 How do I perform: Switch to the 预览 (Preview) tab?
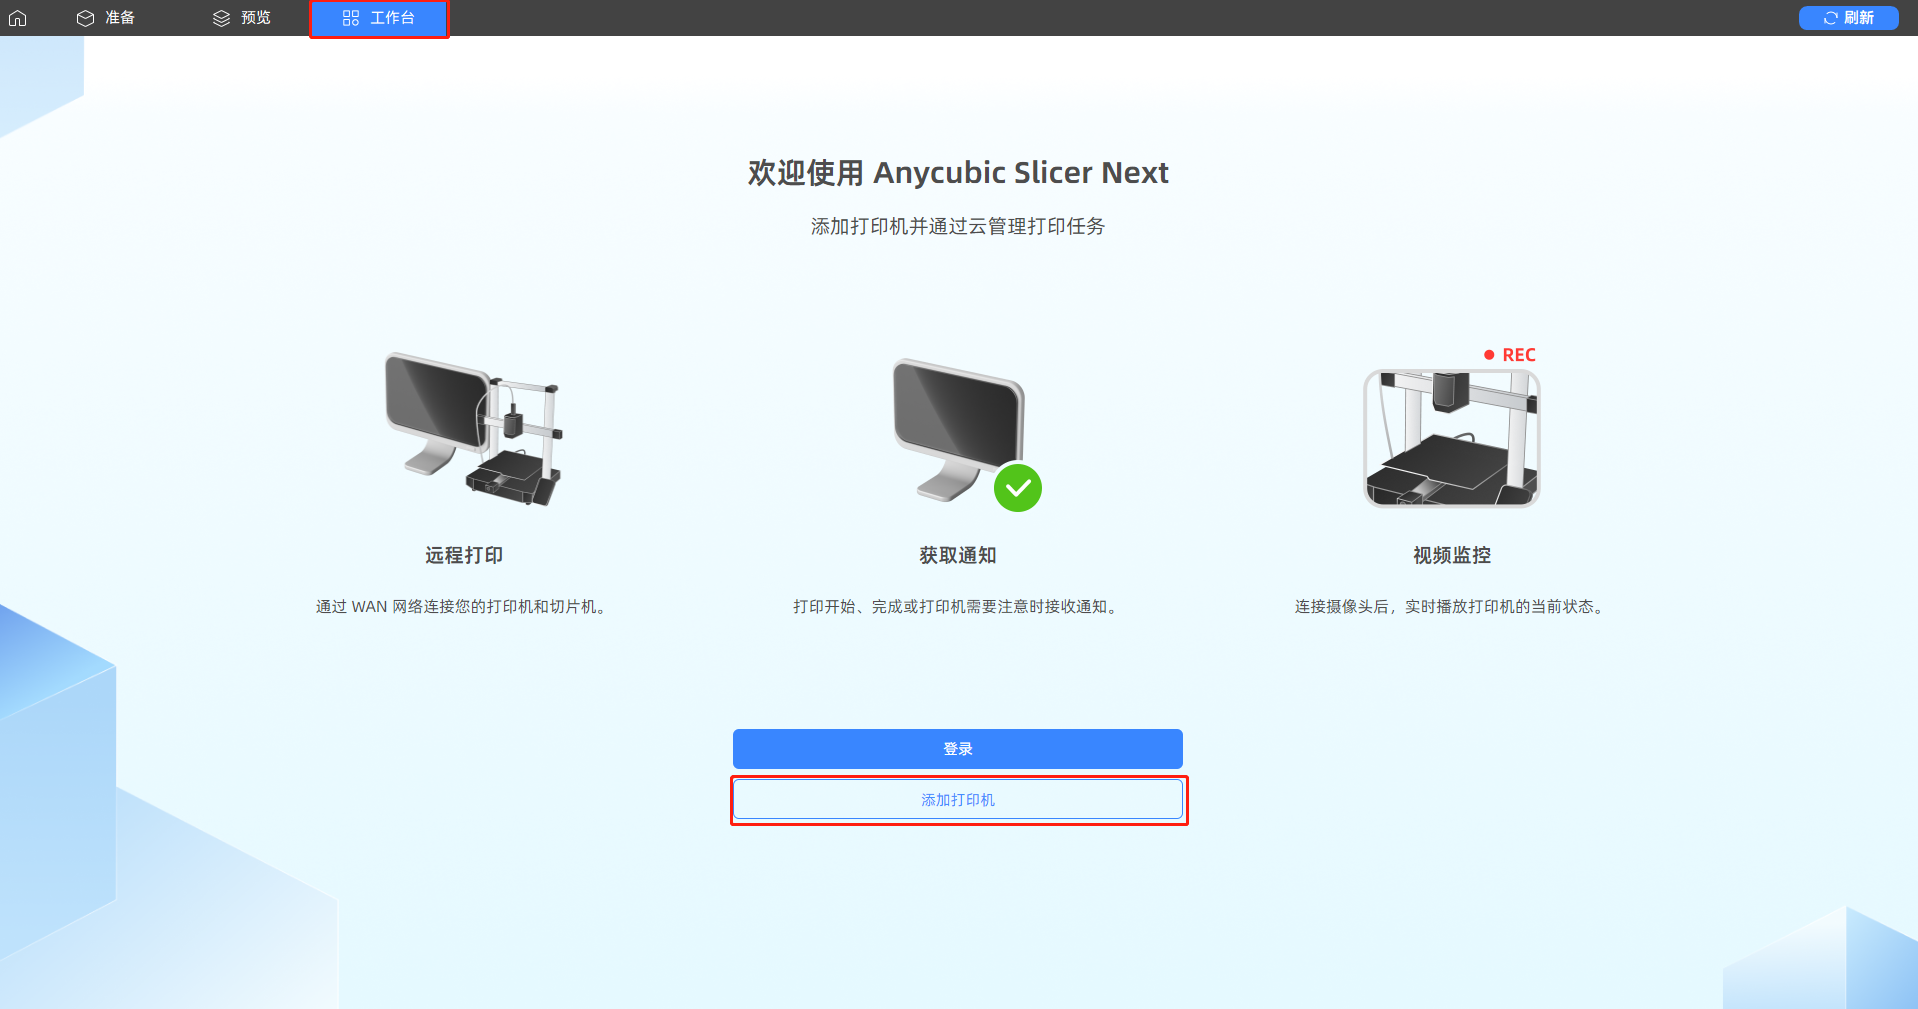click(x=242, y=18)
